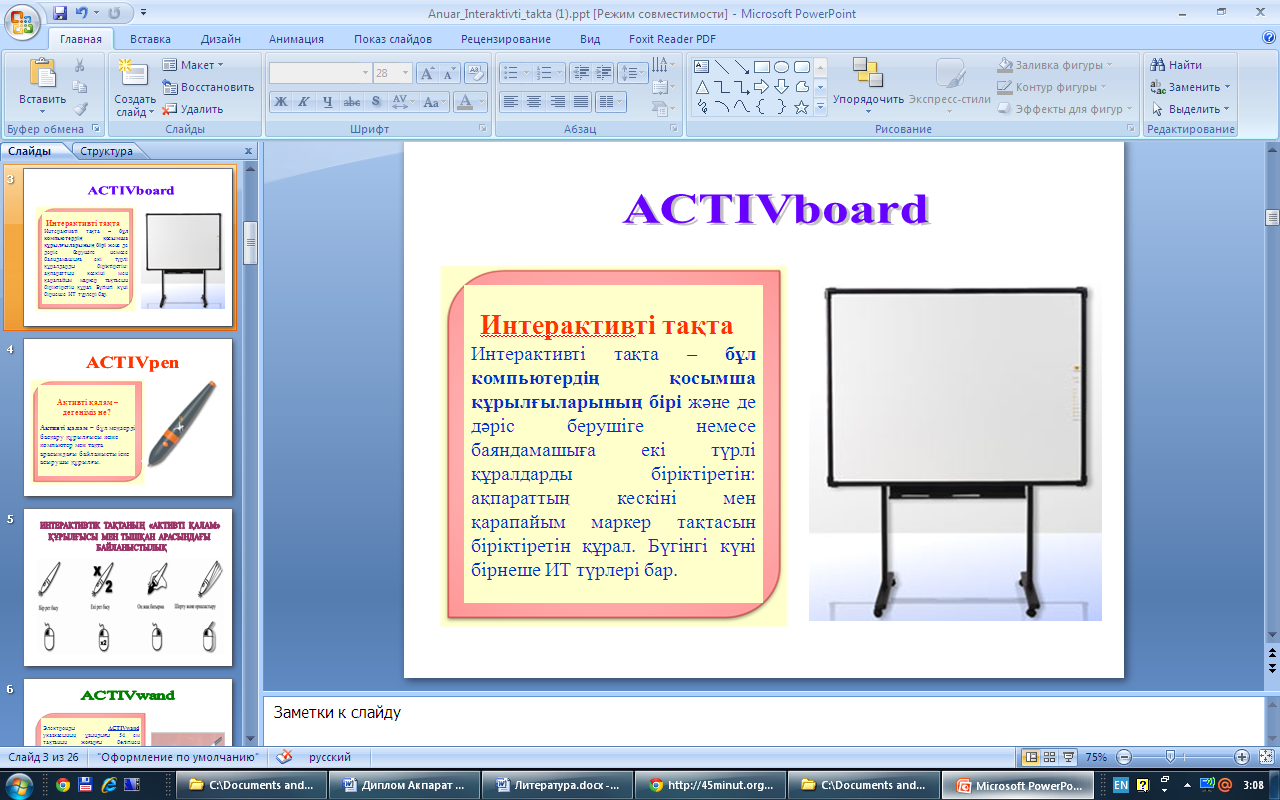Click the Office Button logo

point(21,20)
